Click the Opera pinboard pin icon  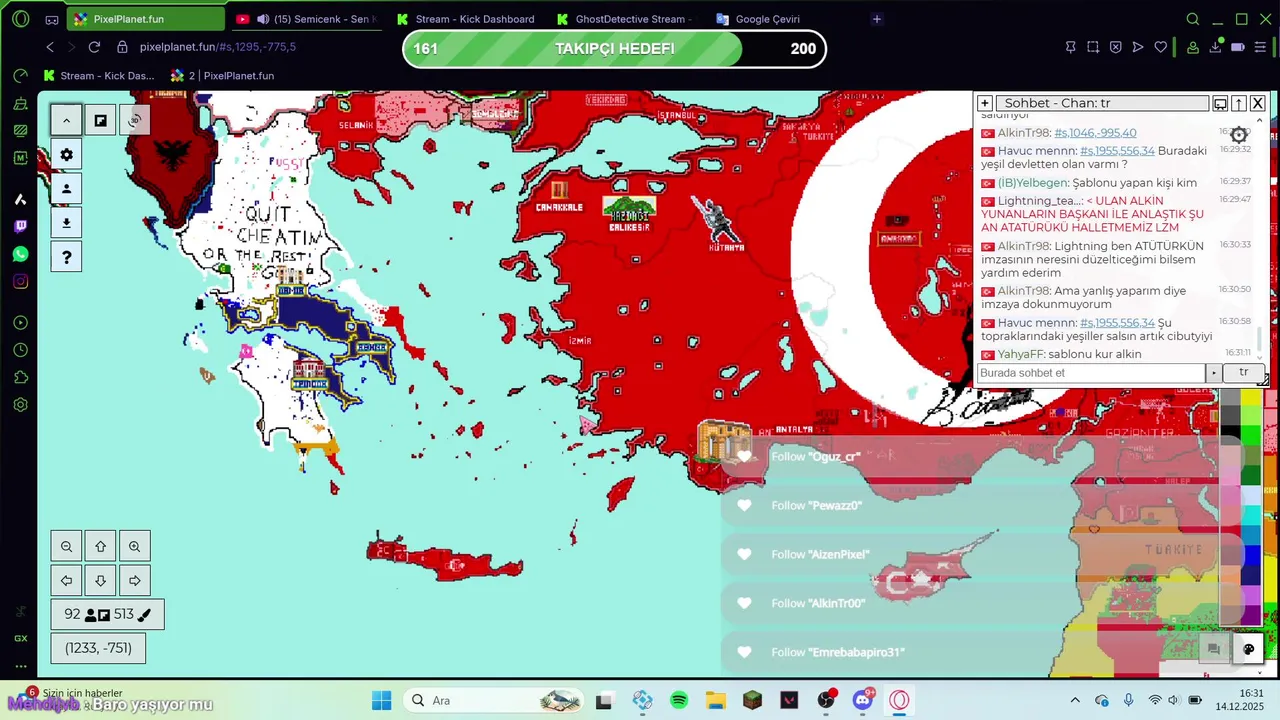pos(1071,47)
